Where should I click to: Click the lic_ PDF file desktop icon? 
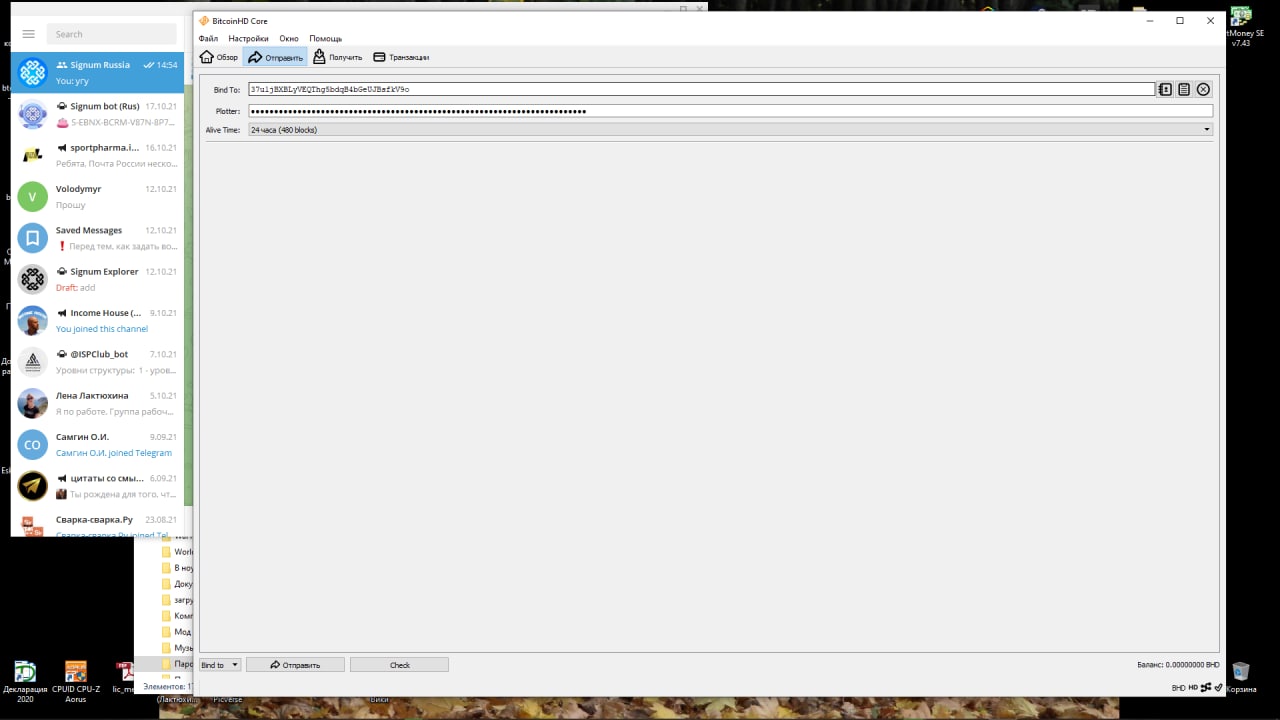point(124,677)
